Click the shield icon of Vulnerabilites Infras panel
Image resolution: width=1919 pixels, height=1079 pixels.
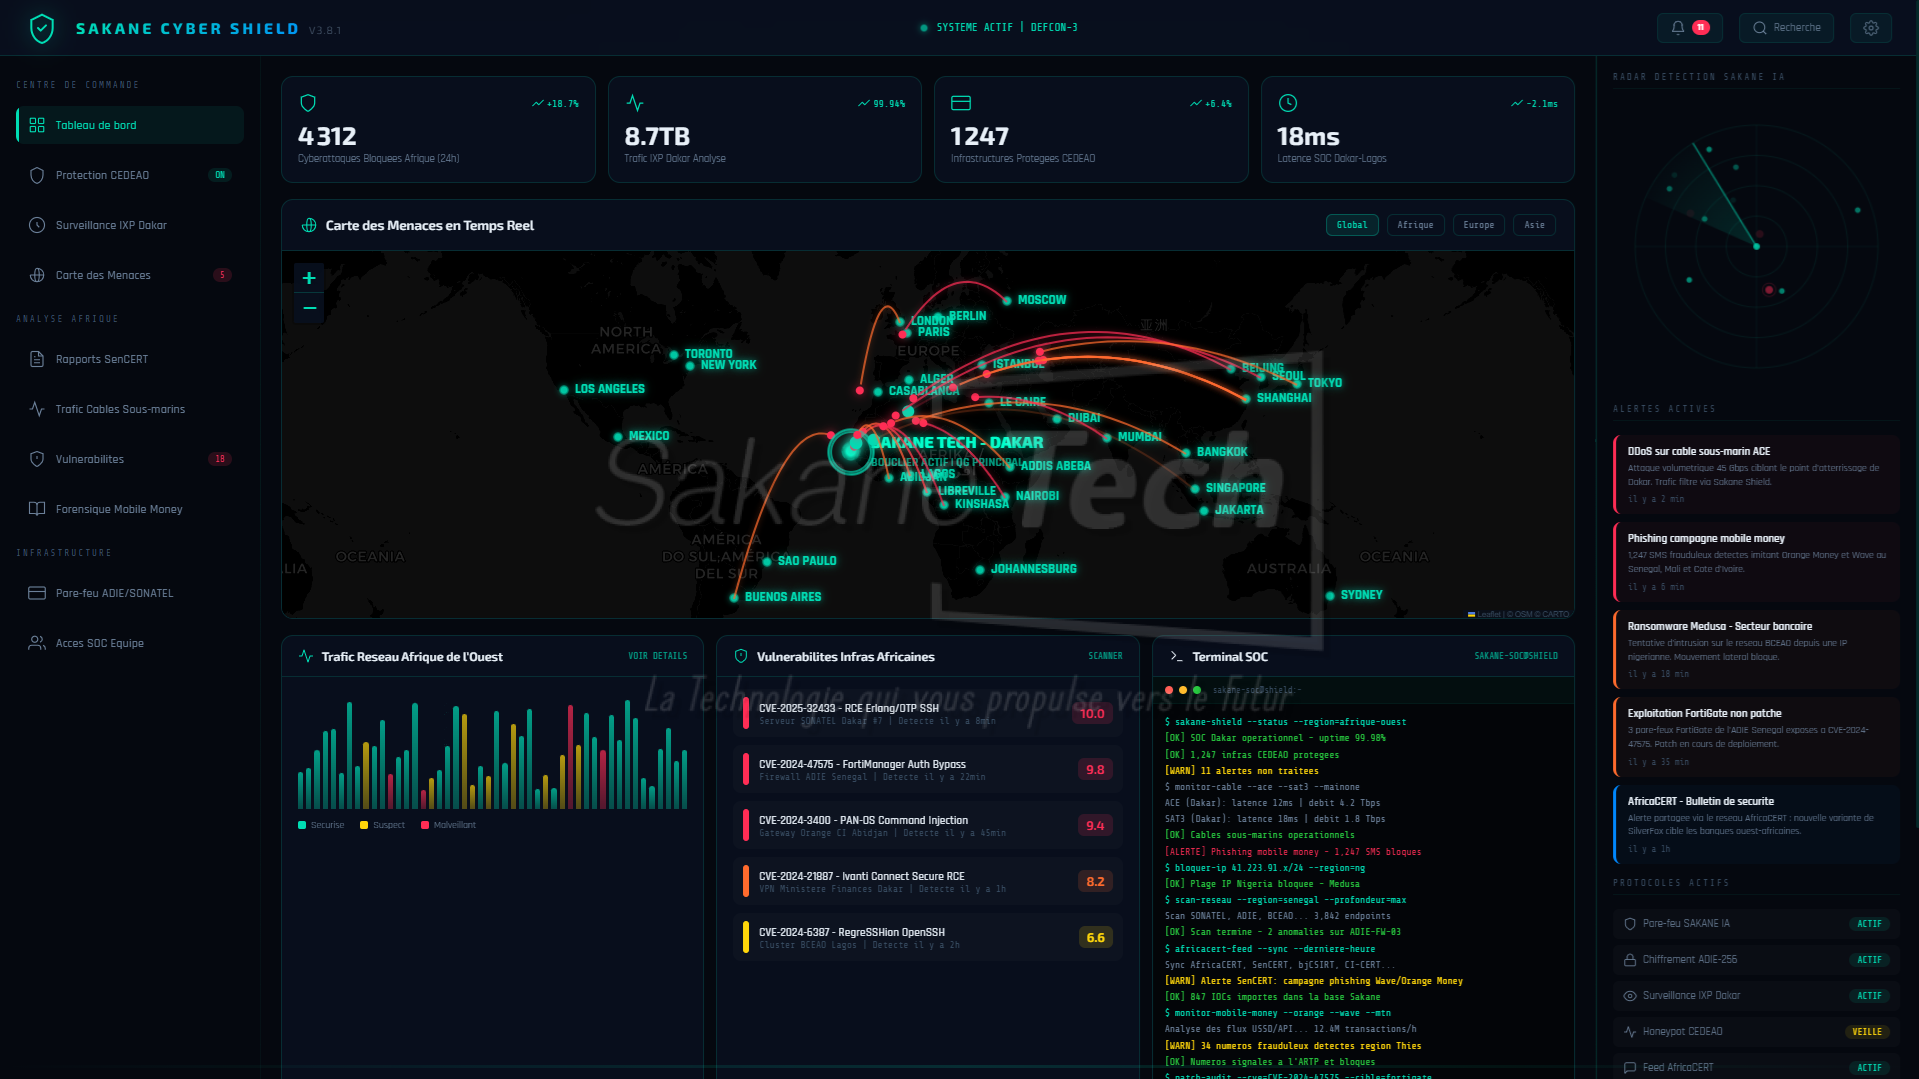coord(741,656)
